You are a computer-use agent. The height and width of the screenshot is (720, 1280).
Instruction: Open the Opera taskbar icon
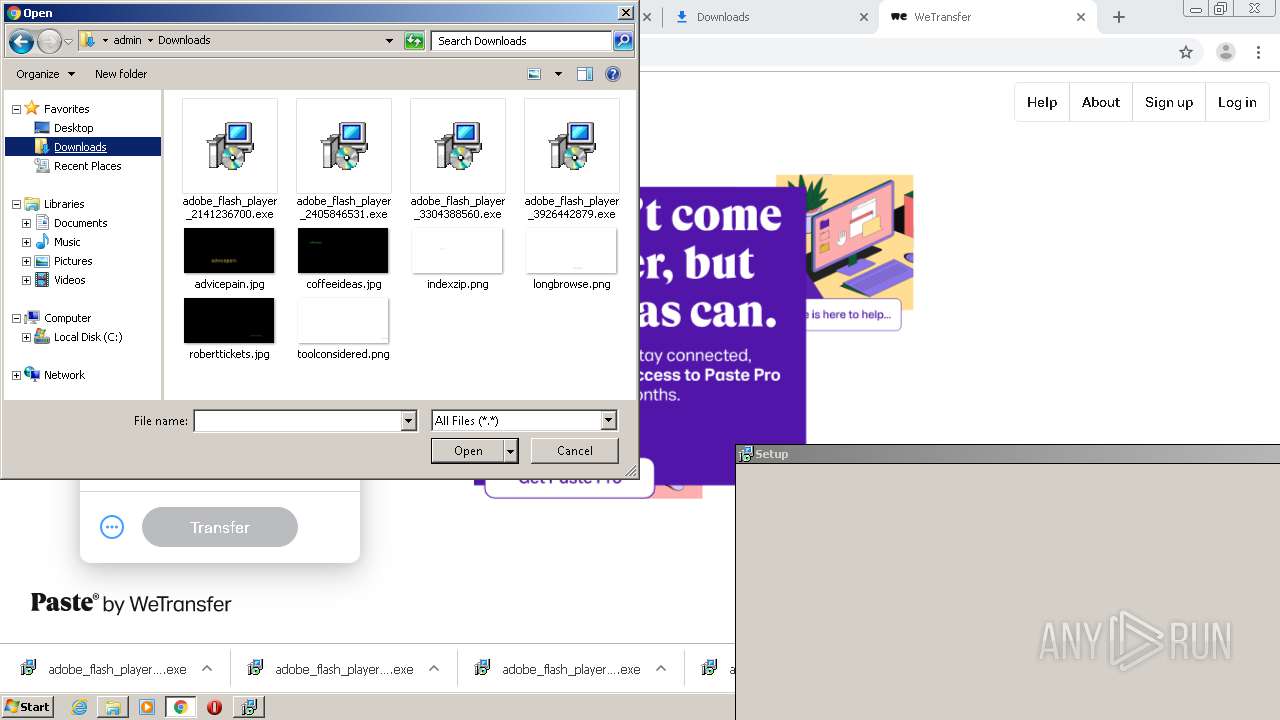(x=214, y=707)
